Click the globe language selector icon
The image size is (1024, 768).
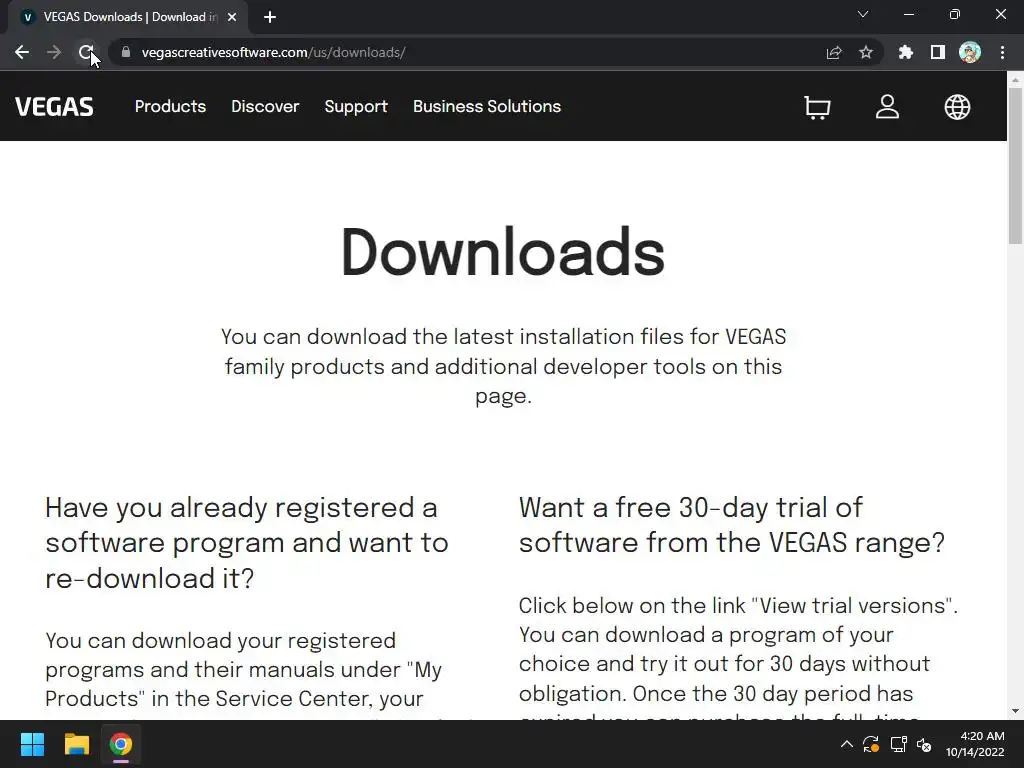957,107
